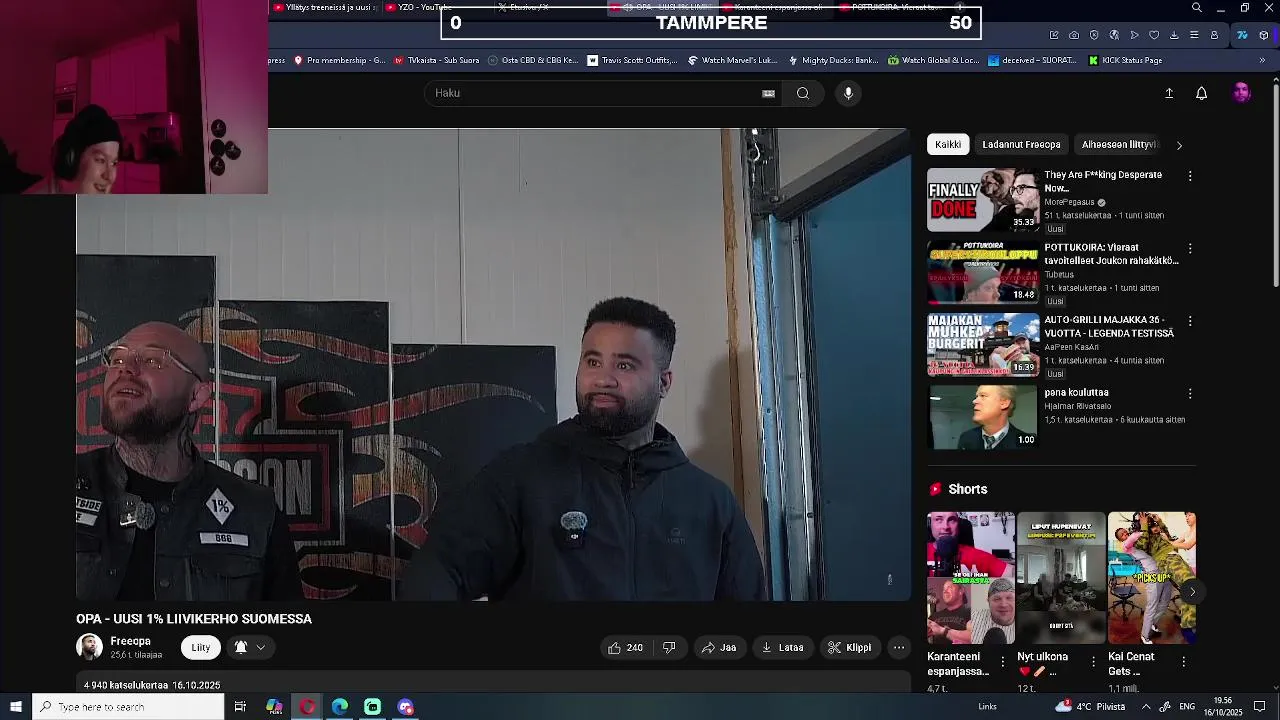Open Opera GX from taskbar
1280x720 pixels.
coord(307,707)
